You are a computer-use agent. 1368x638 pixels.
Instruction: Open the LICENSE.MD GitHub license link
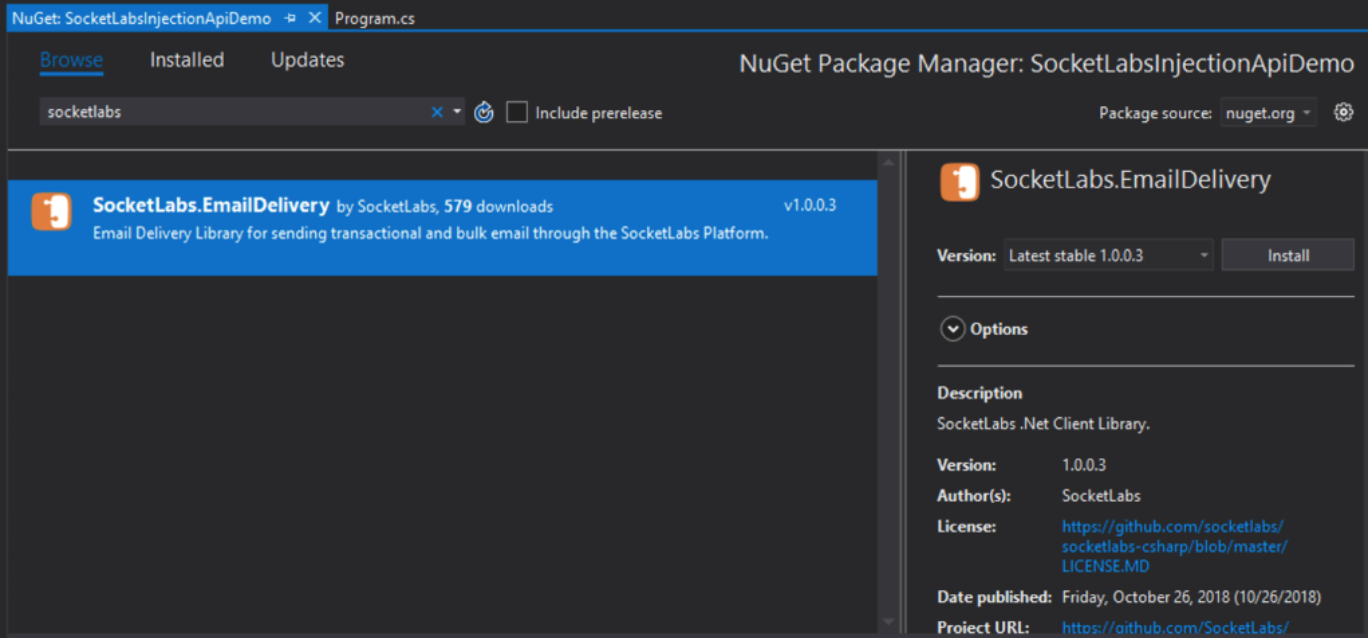pos(1175,546)
